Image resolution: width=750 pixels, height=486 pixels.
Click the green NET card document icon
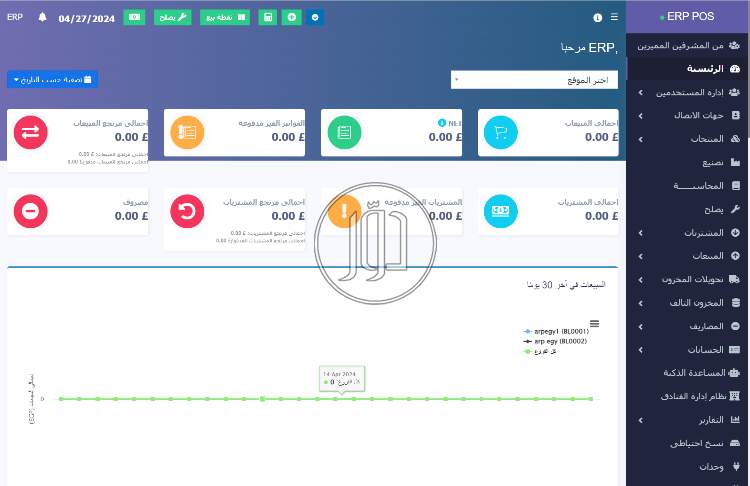pyautogui.click(x=344, y=133)
